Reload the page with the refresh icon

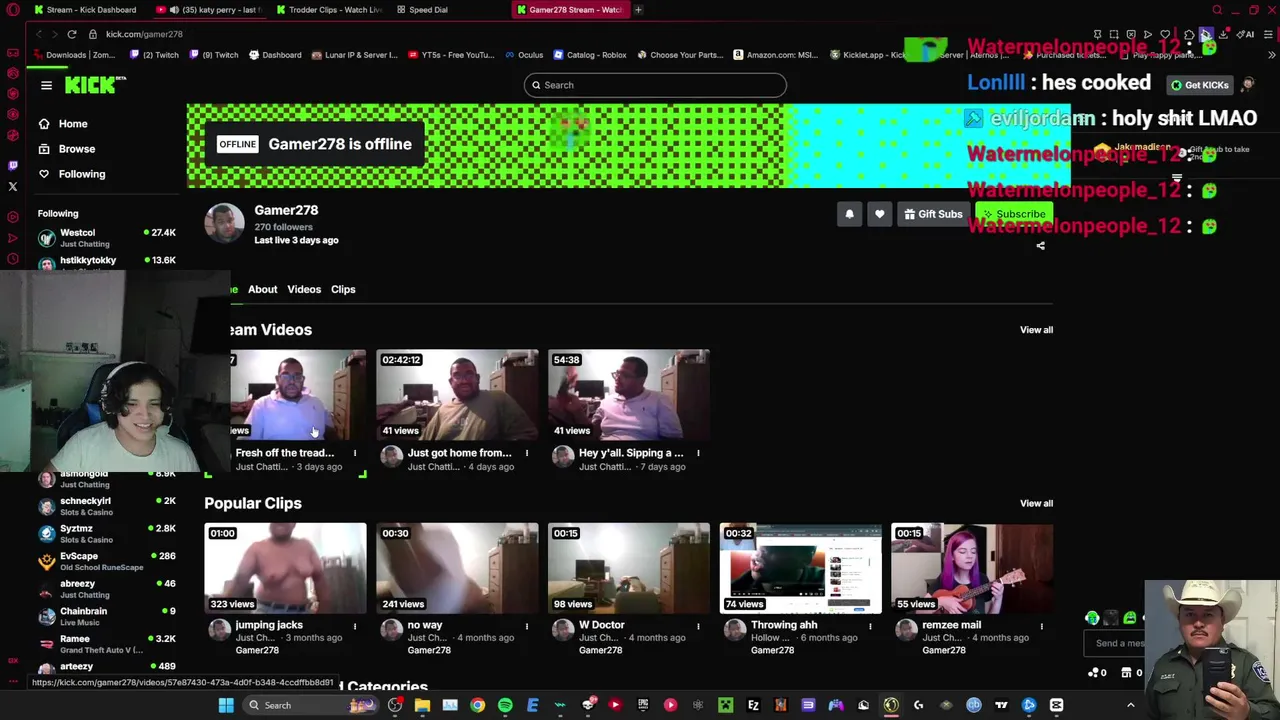click(72, 34)
